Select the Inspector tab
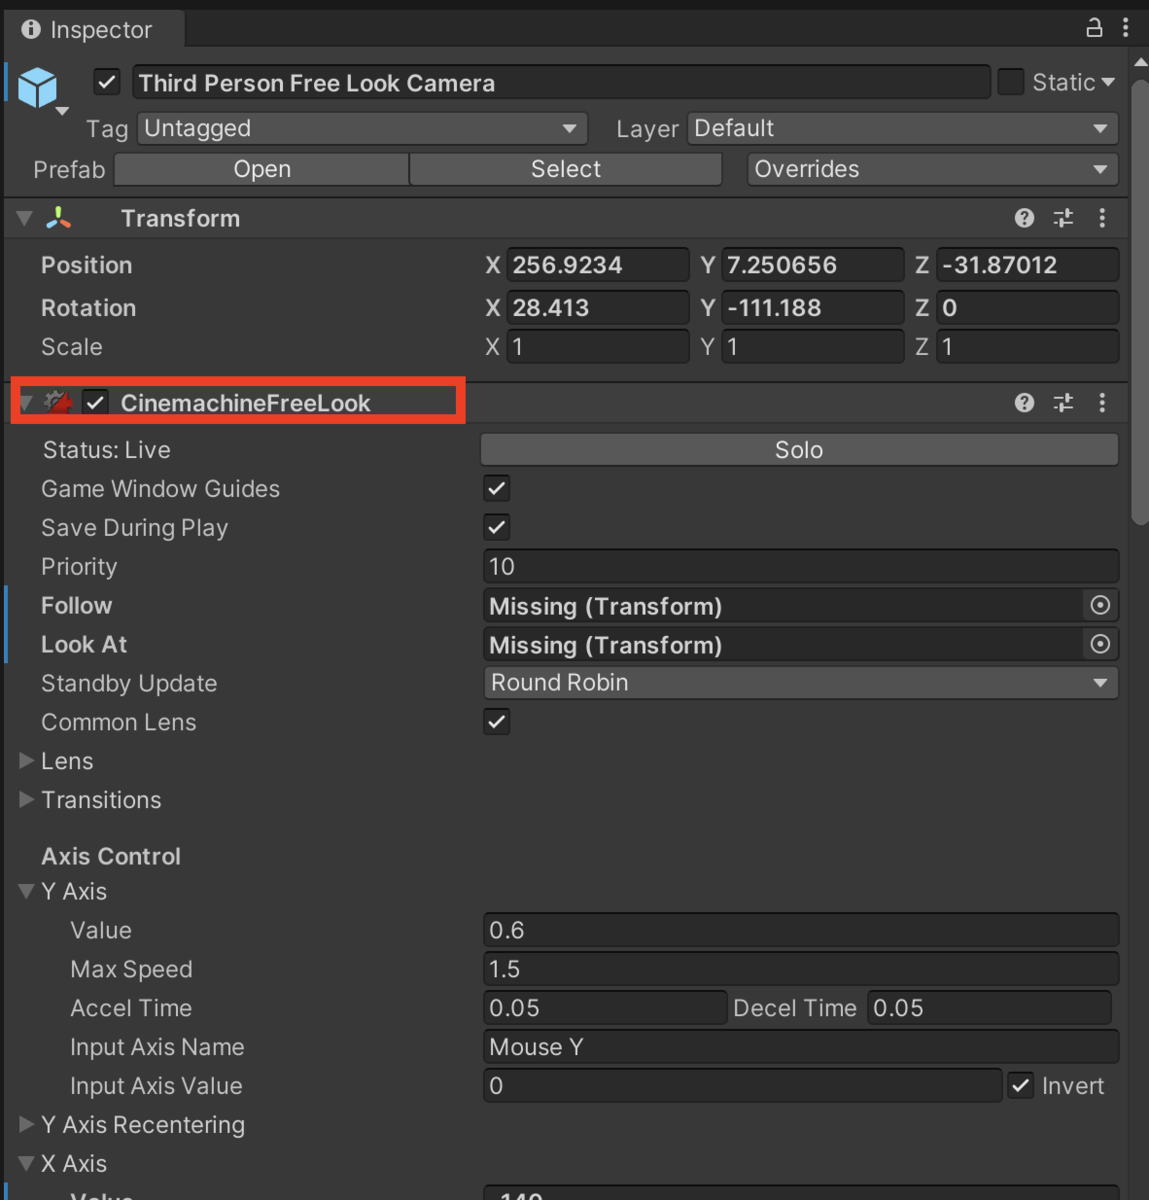 point(93,29)
